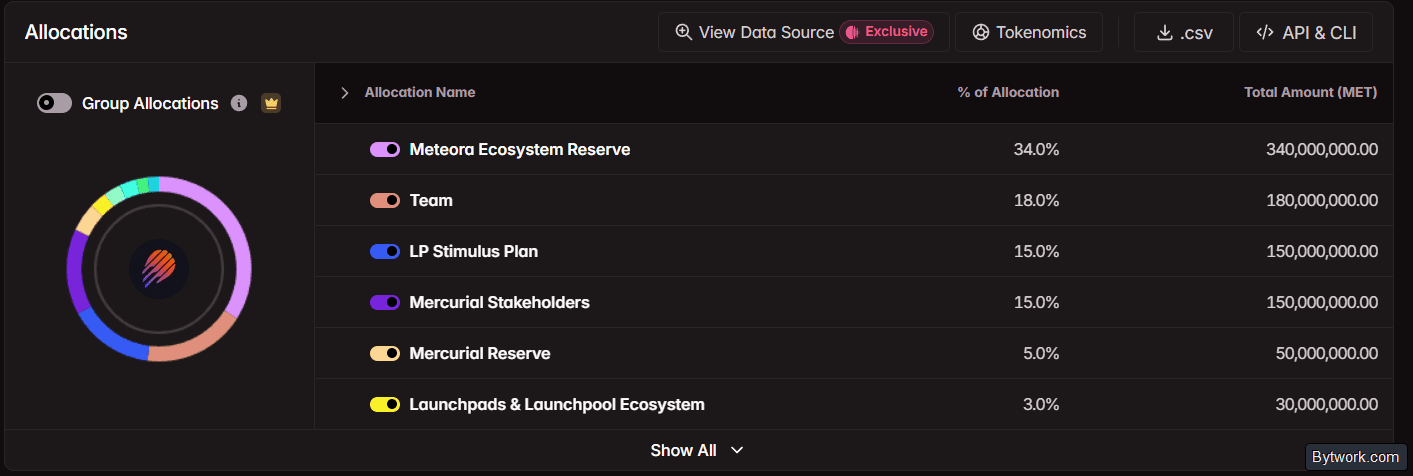This screenshot has height=476, width=1413.
Task: Sort by Total Amount (MET) header
Action: coord(1311,92)
